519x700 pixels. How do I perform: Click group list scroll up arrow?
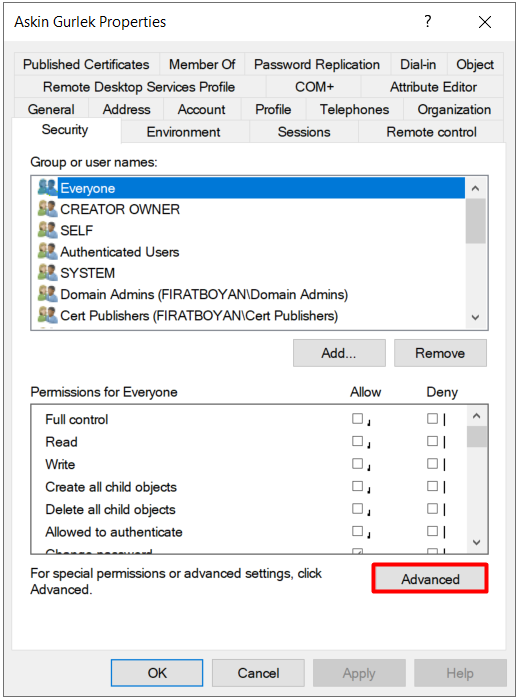[x=475, y=188]
